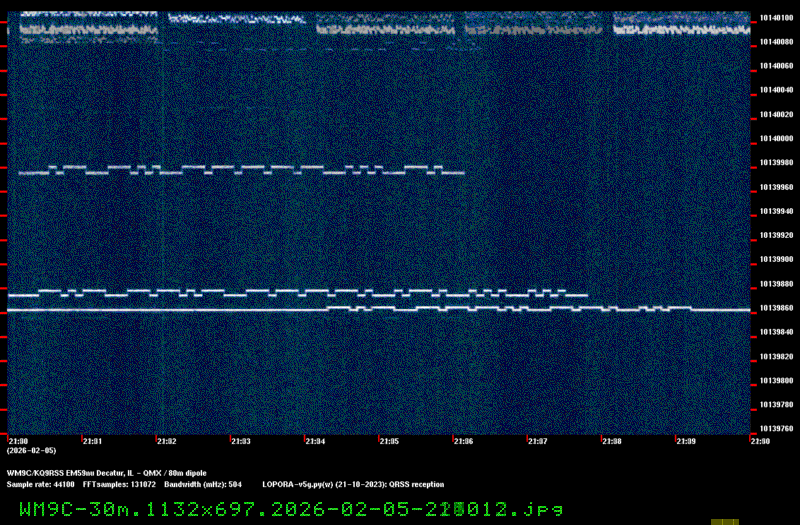Click the 10140040 frequency label
This screenshot has height=525, width=800.
tap(776, 90)
